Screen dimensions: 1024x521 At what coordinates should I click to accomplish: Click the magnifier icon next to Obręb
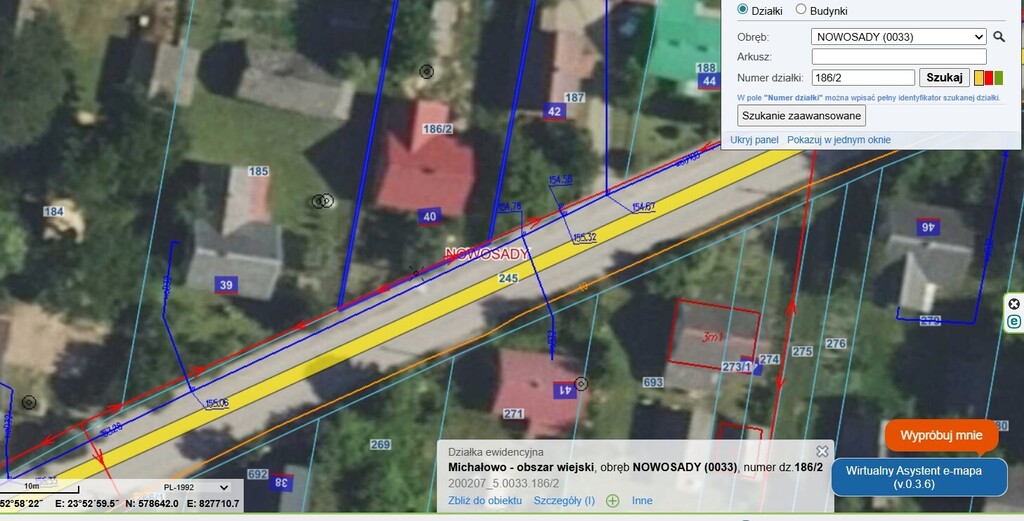point(998,37)
